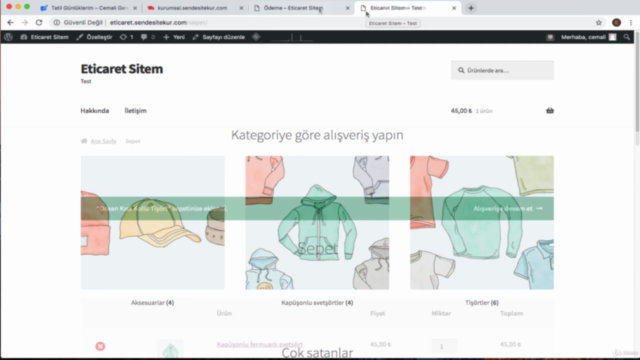Open the Chrome profile avatar

pyautogui.click(x=616, y=22)
